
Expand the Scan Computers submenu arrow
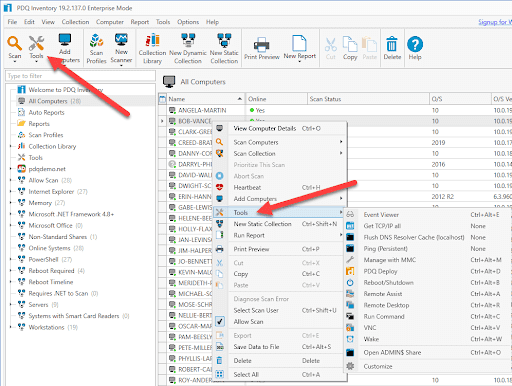(x=341, y=142)
